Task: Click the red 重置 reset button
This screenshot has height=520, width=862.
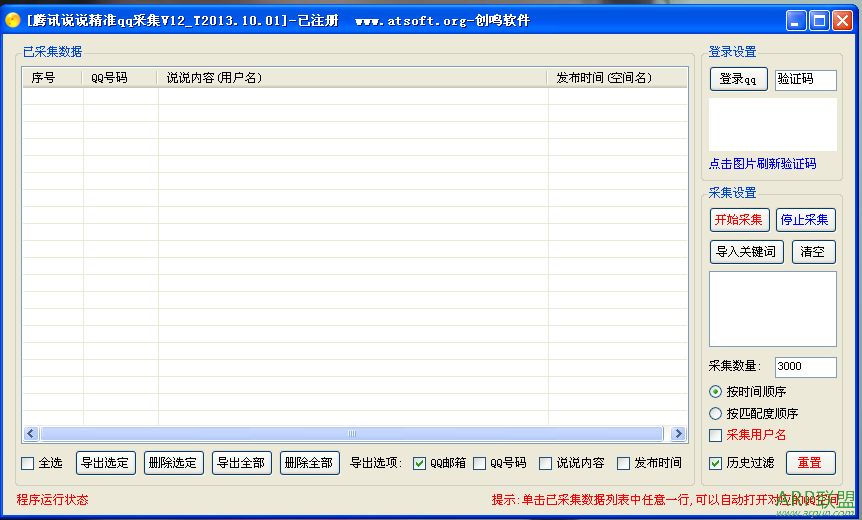Action: (x=810, y=463)
